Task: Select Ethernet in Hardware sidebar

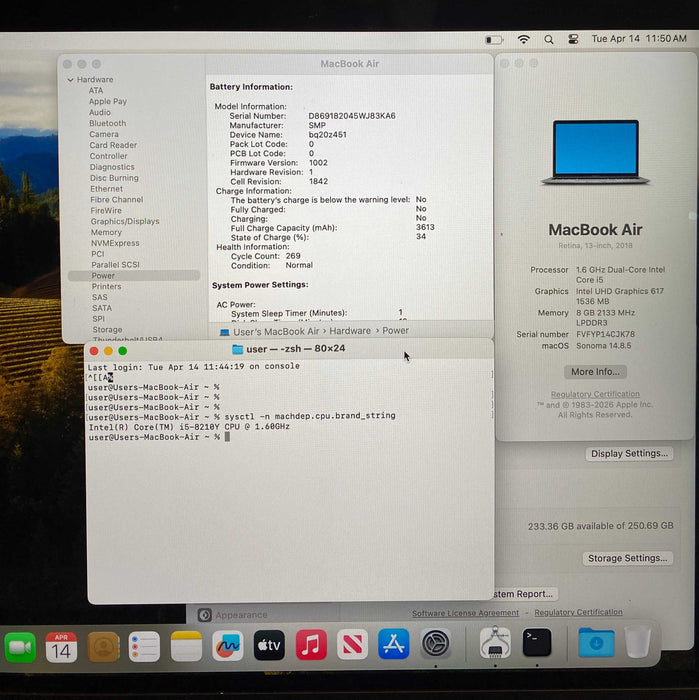Action: tap(106, 189)
